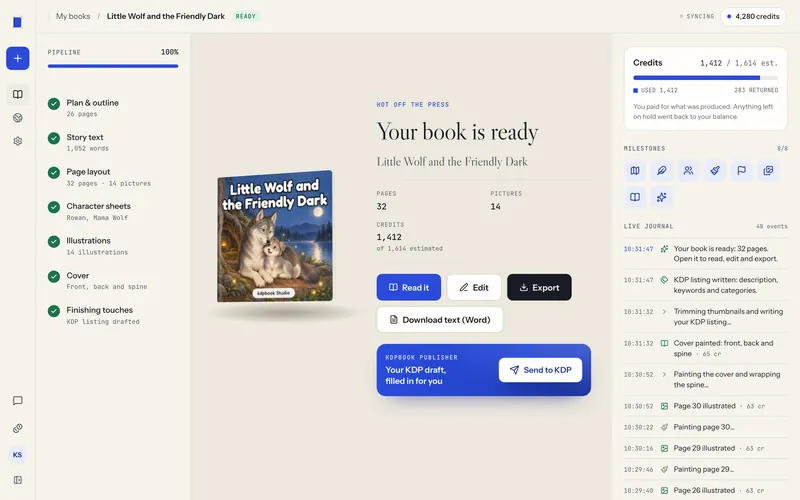Click the SYNCING status indicator
This screenshot has width=800, height=500.
coord(697,16)
